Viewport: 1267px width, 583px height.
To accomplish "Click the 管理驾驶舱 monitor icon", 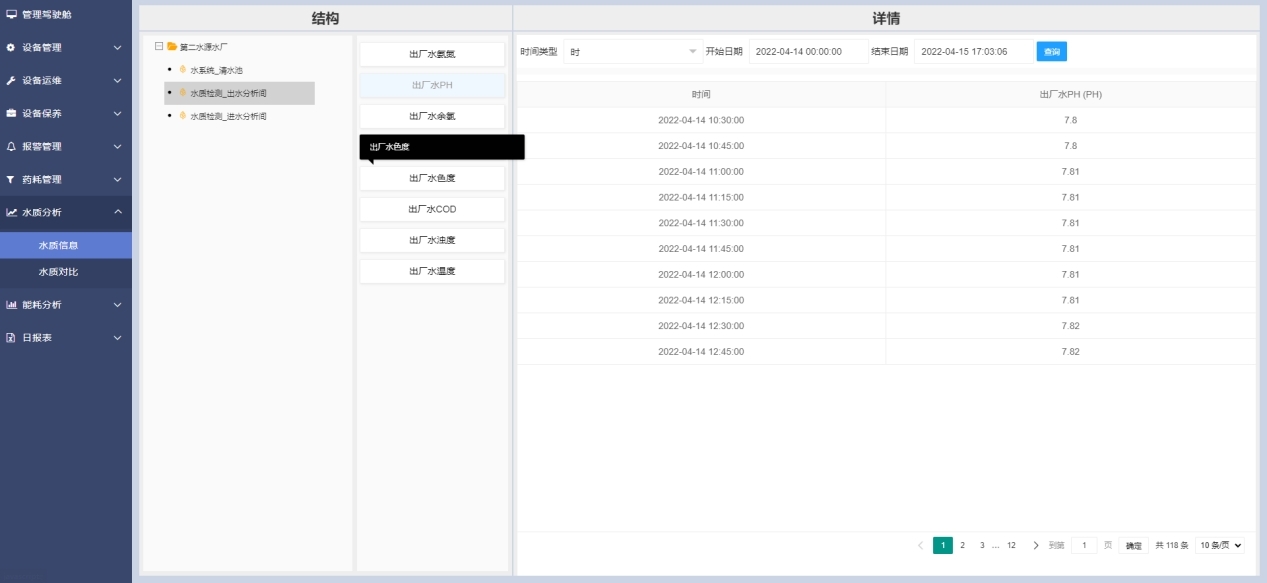I will (x=11, y=15).
